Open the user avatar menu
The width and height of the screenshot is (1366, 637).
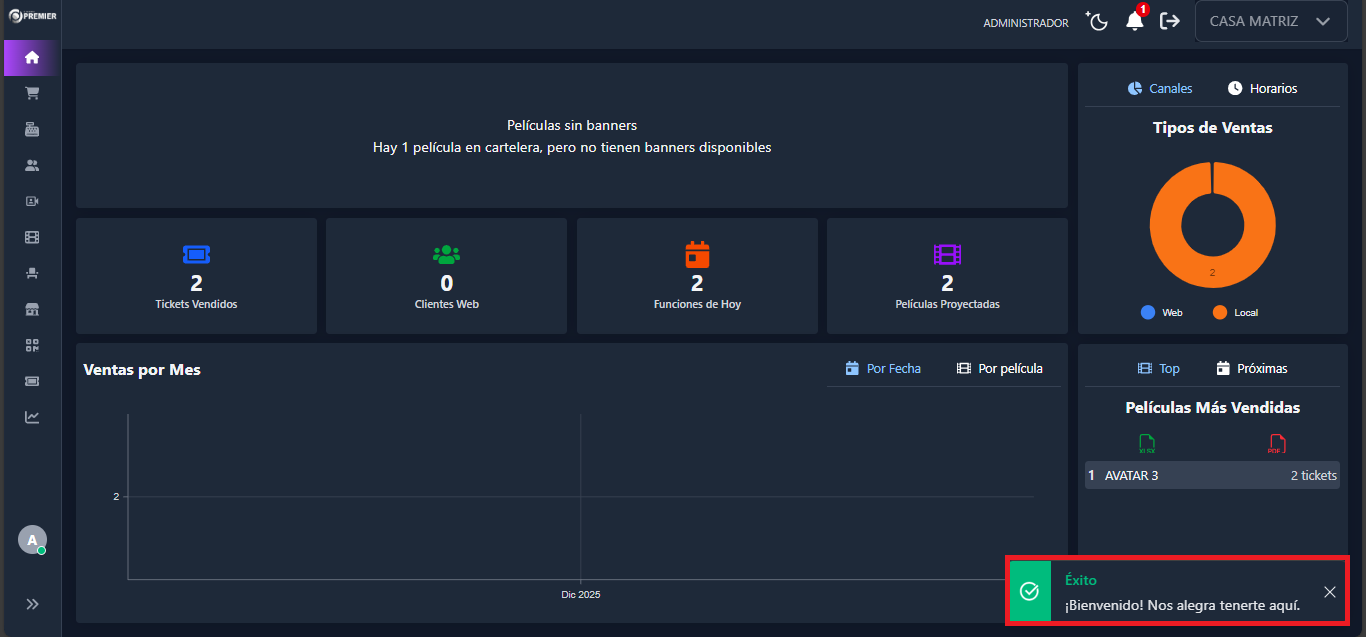click(32, 540)
